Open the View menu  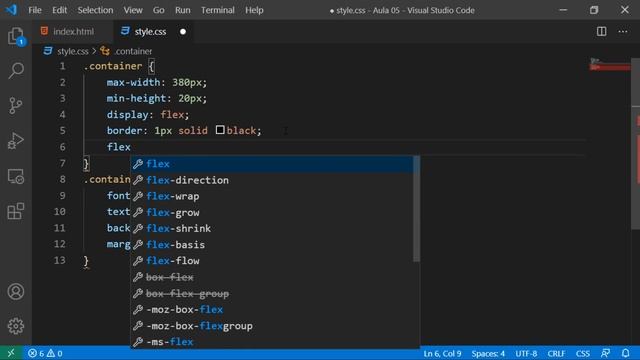point(133,10)
